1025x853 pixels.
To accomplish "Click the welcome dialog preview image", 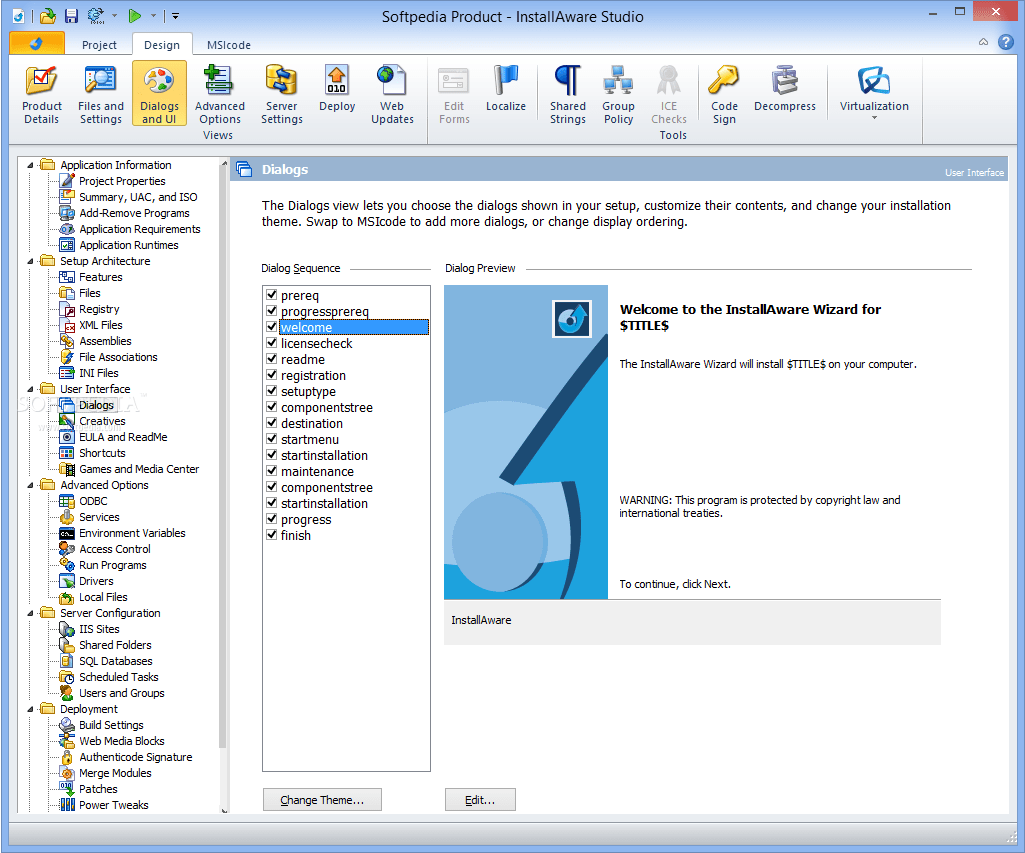I will click(526, 442).
